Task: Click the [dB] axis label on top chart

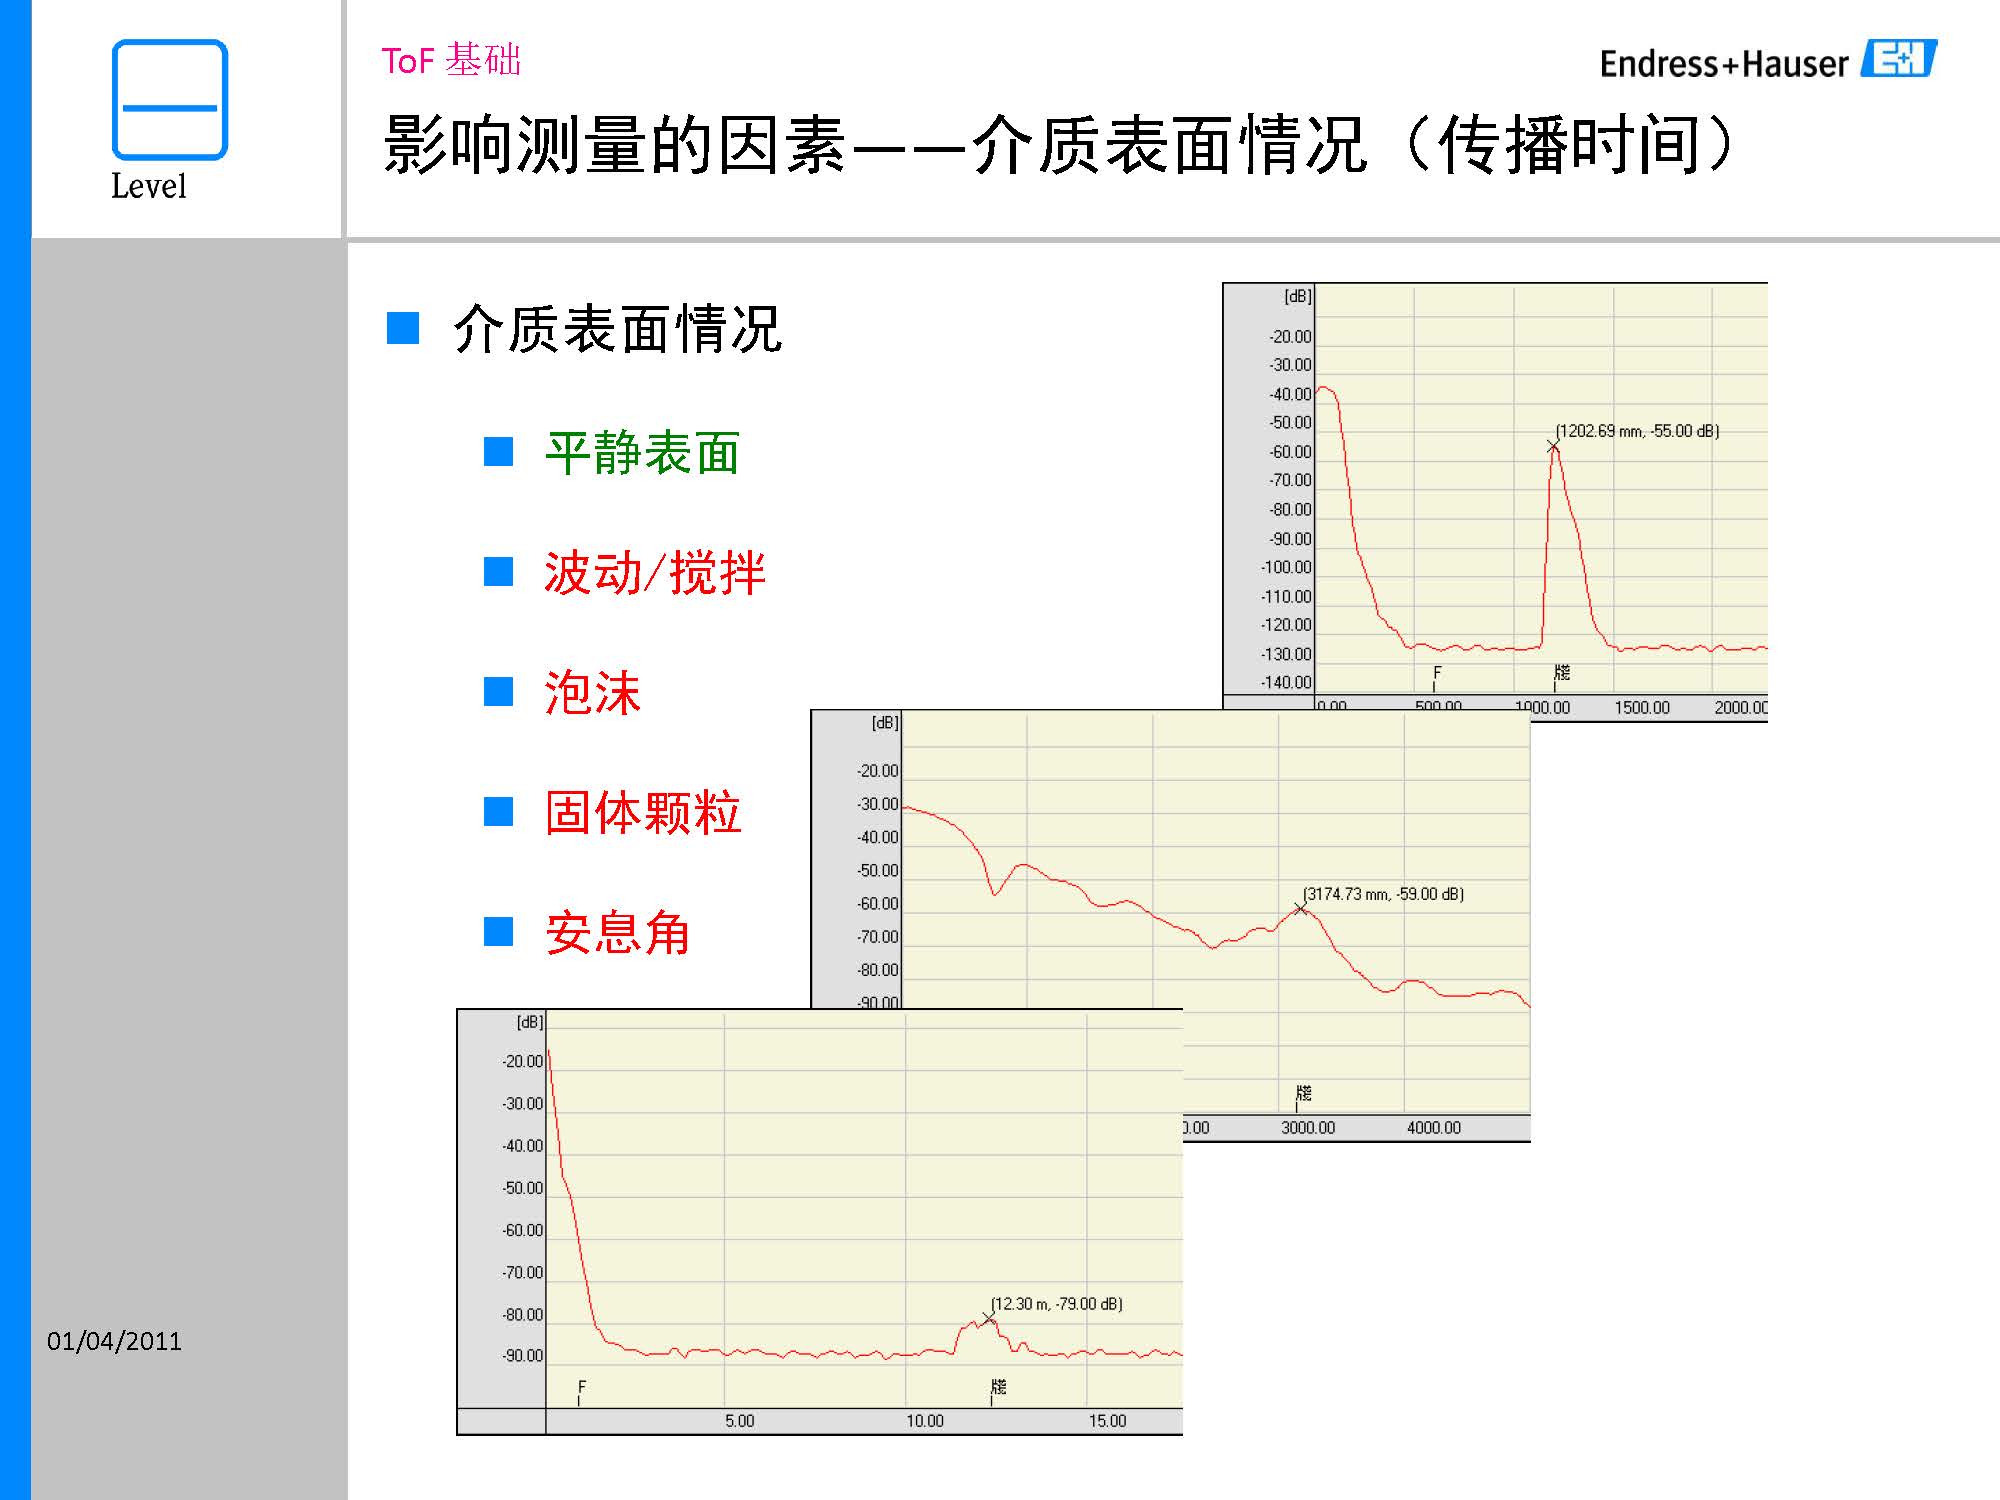Action: point(1296,295)
